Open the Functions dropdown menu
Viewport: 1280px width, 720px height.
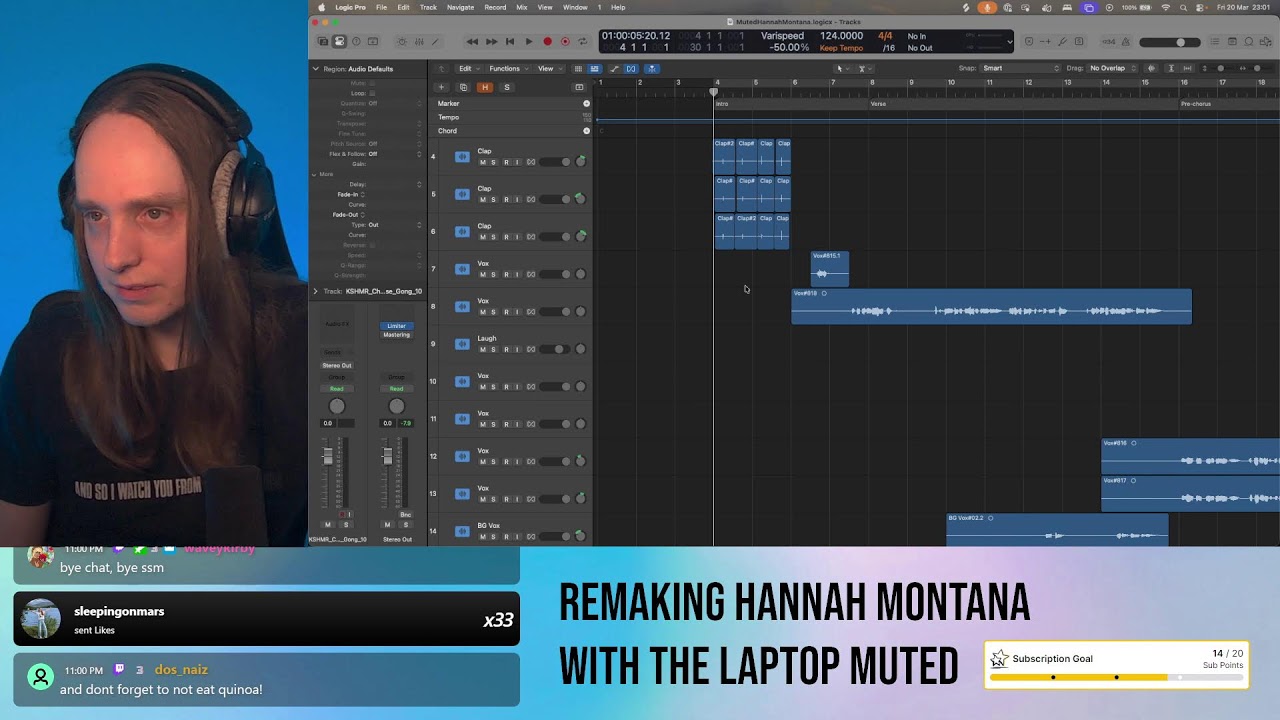click(507, 69)
